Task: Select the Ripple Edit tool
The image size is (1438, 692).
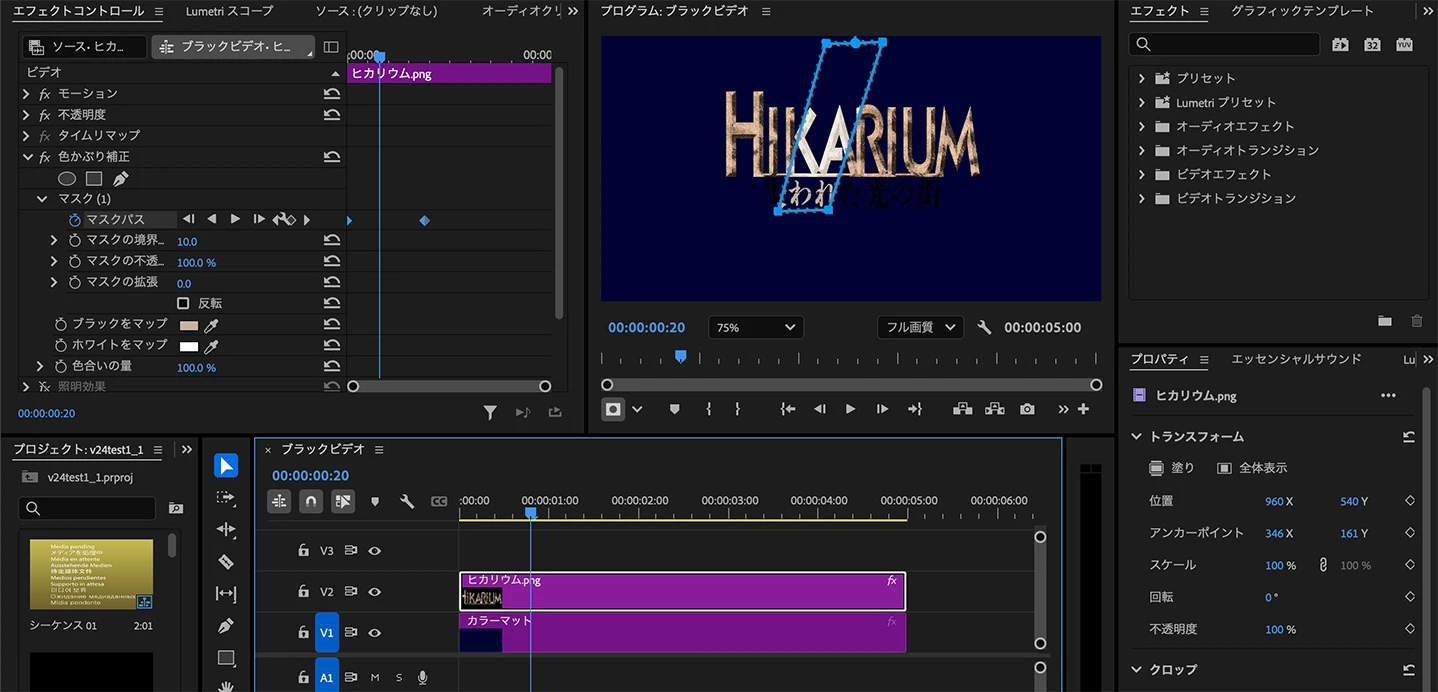Action: click(226, 530)
